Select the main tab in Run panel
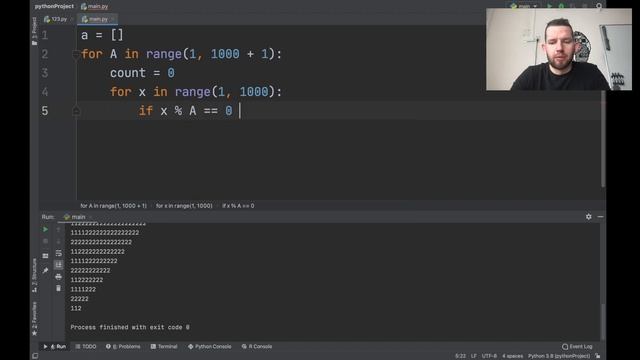The height and width of the screenshot is (360, 640). point(75,217)
